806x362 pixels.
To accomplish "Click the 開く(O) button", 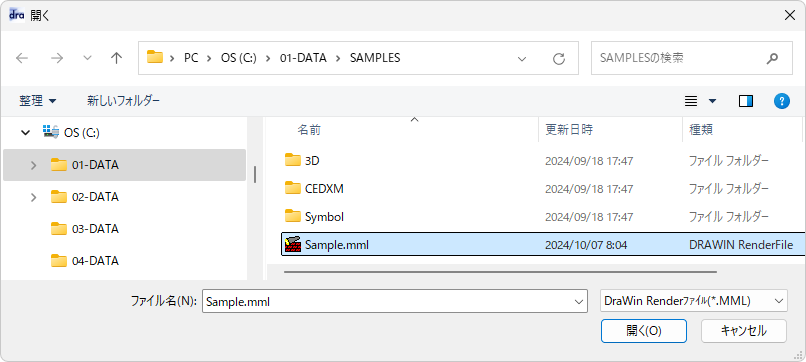I will 644,331.
